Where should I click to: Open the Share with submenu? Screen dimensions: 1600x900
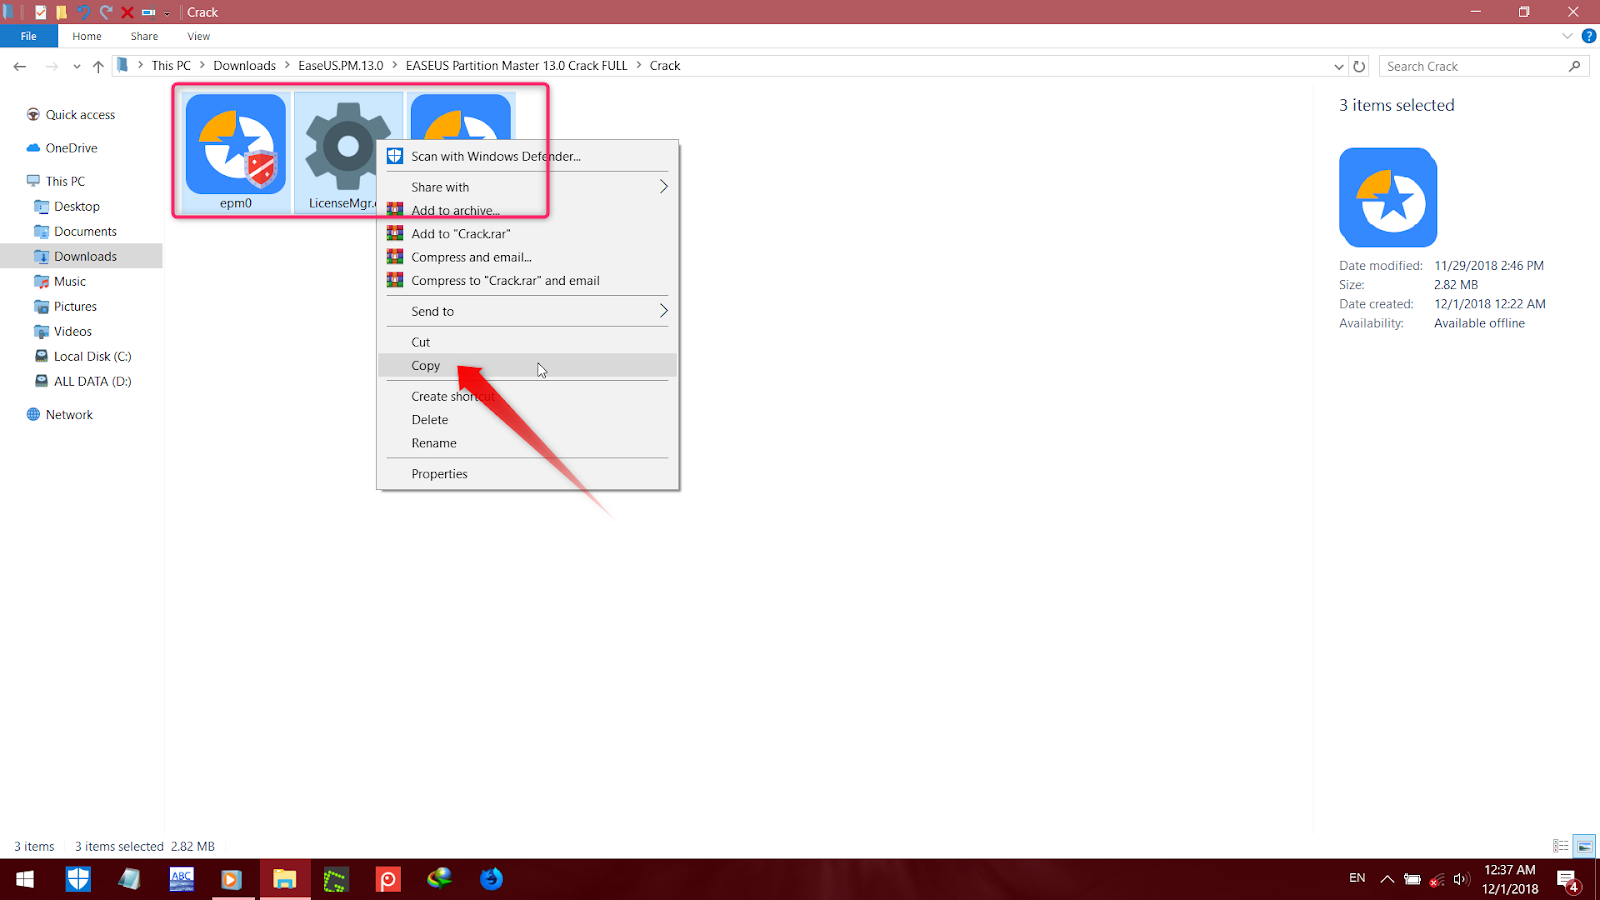coord(528,187)
